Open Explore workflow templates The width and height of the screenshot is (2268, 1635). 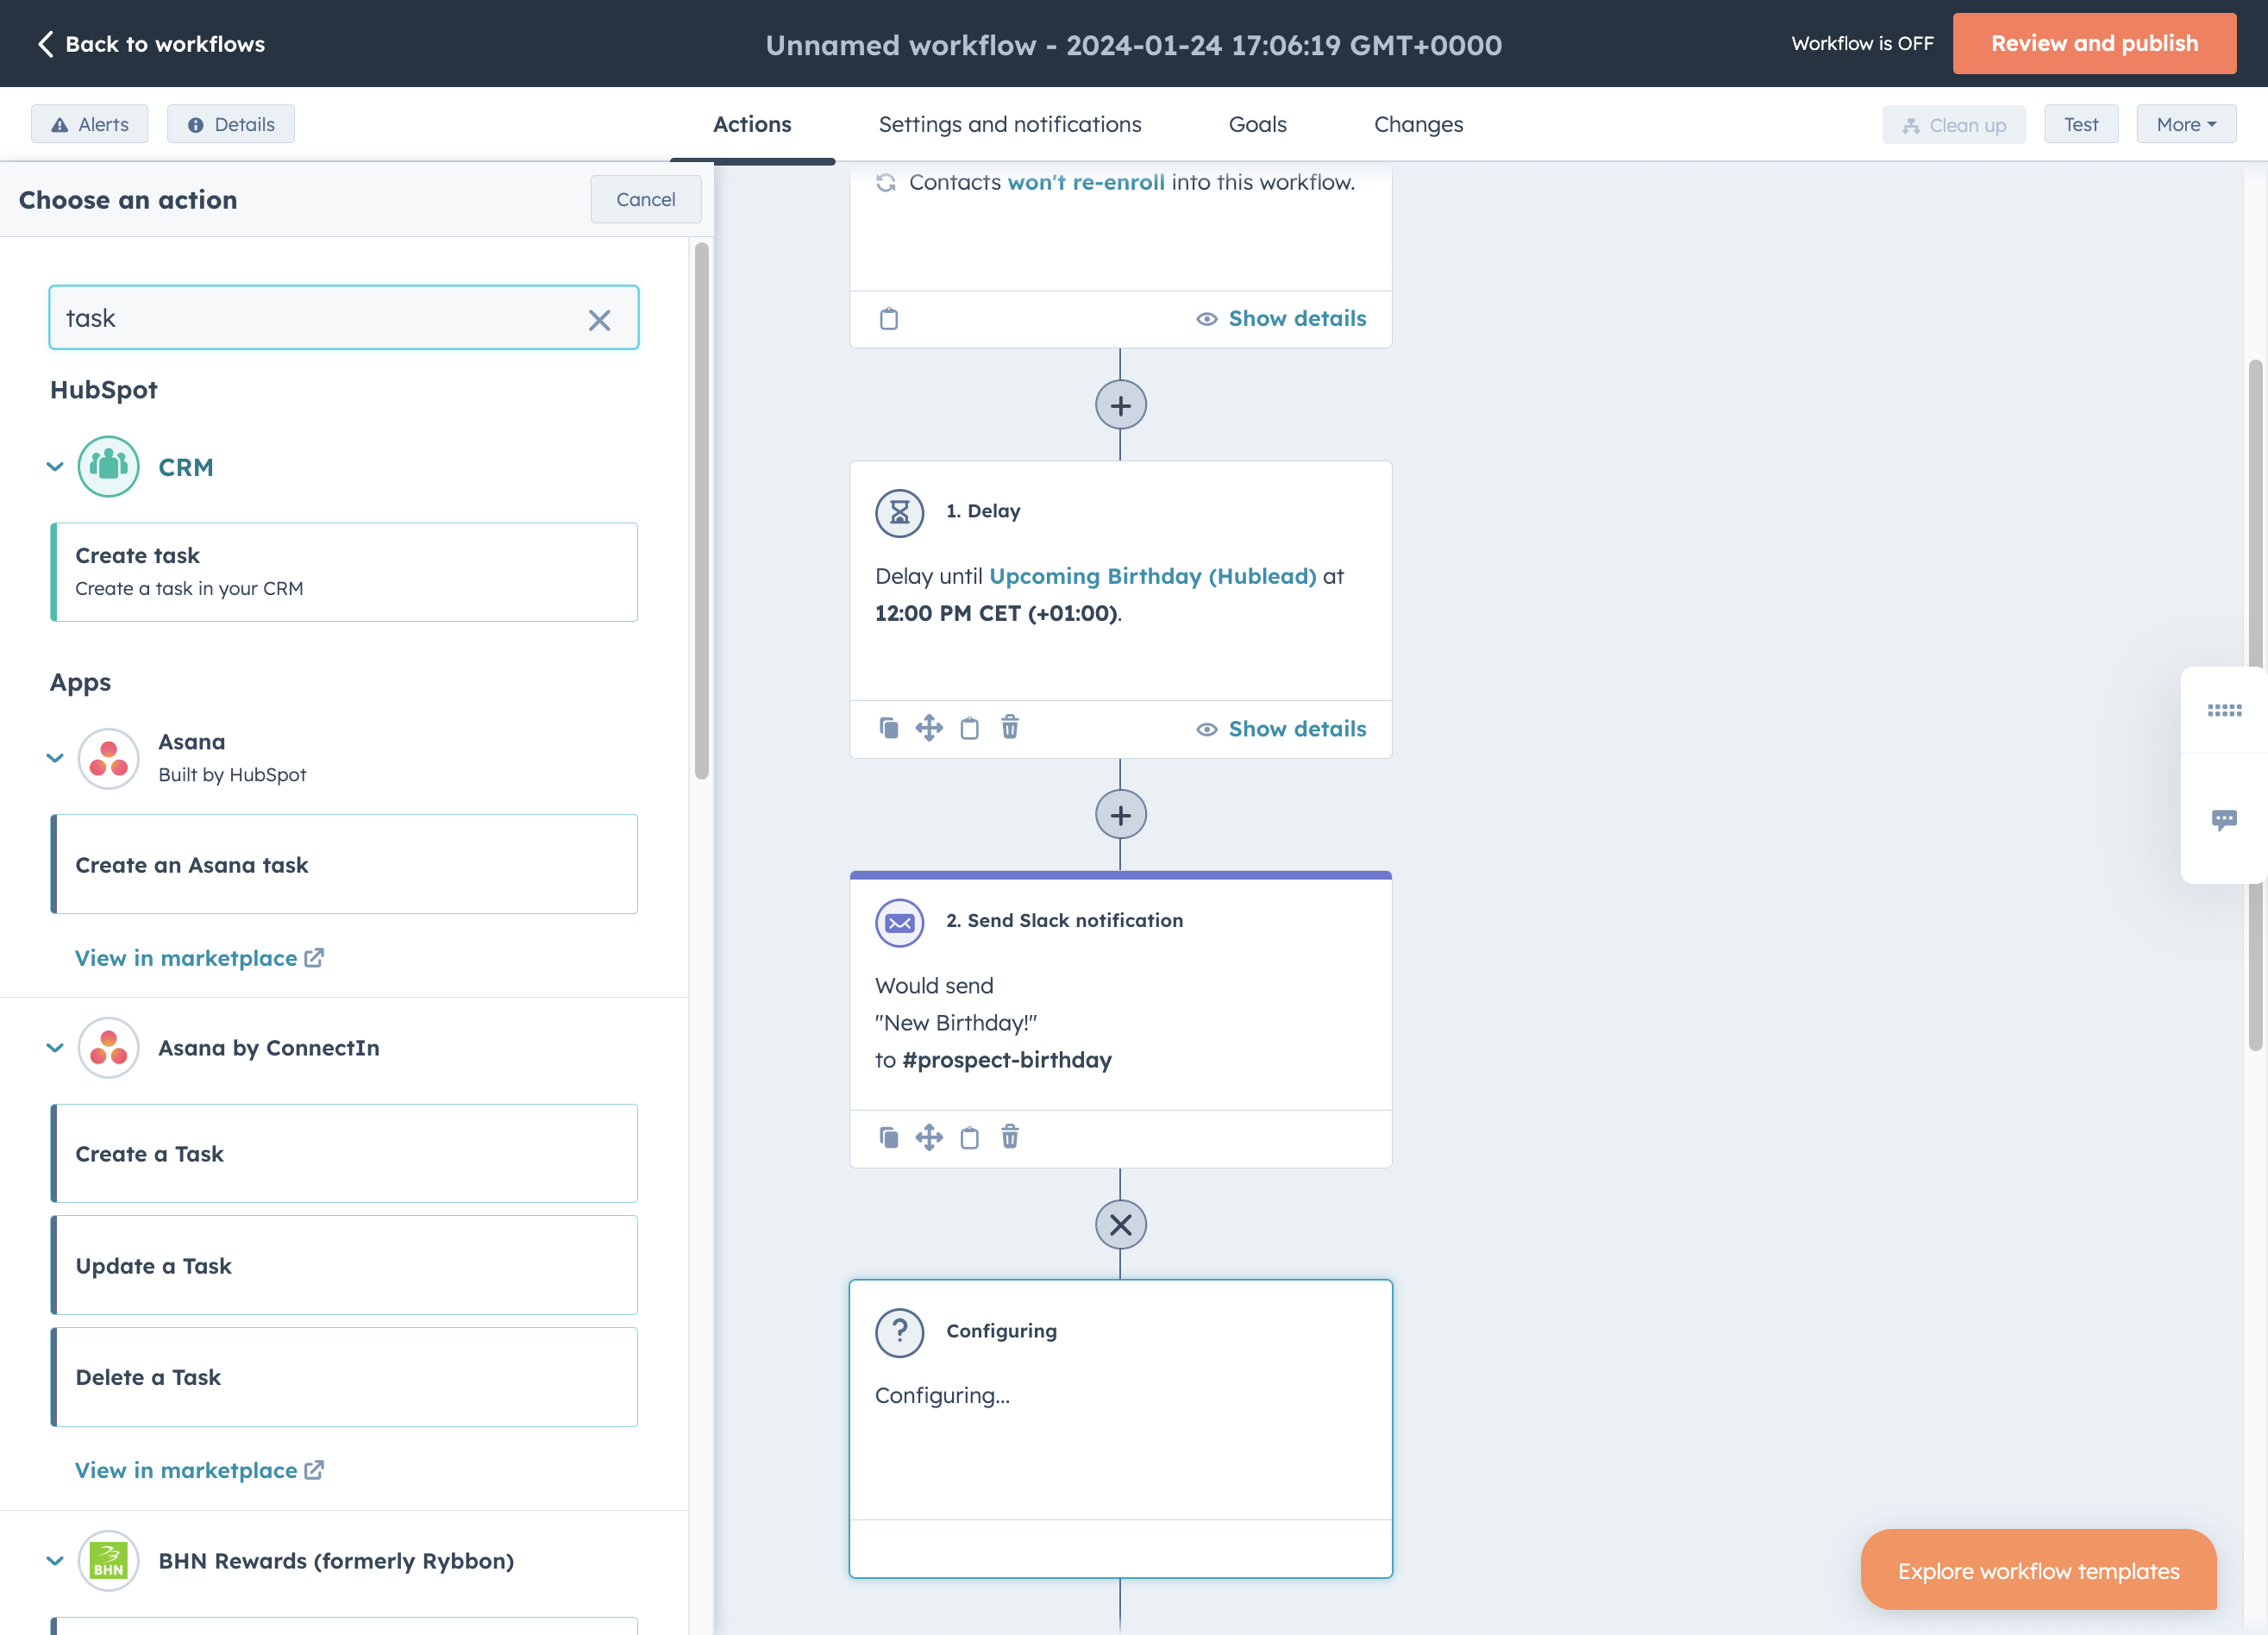coord(2038,1570)
